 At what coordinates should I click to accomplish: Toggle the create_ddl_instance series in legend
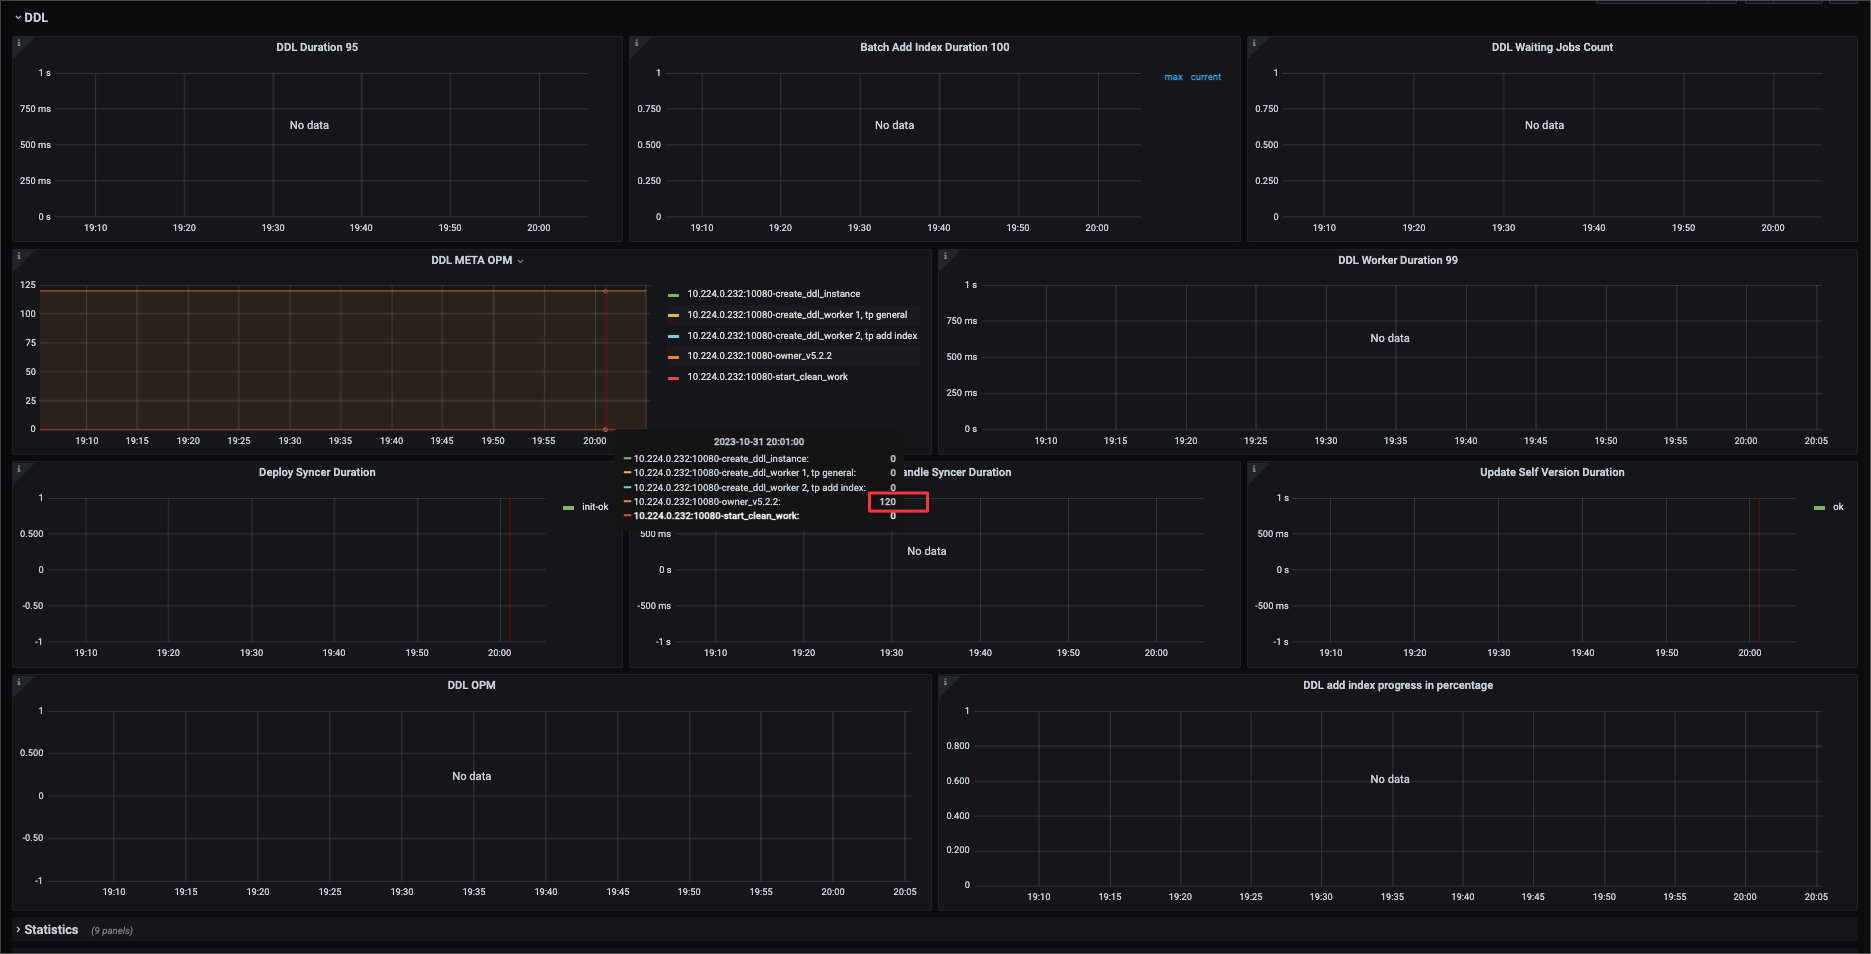click(x=773, y=294)
